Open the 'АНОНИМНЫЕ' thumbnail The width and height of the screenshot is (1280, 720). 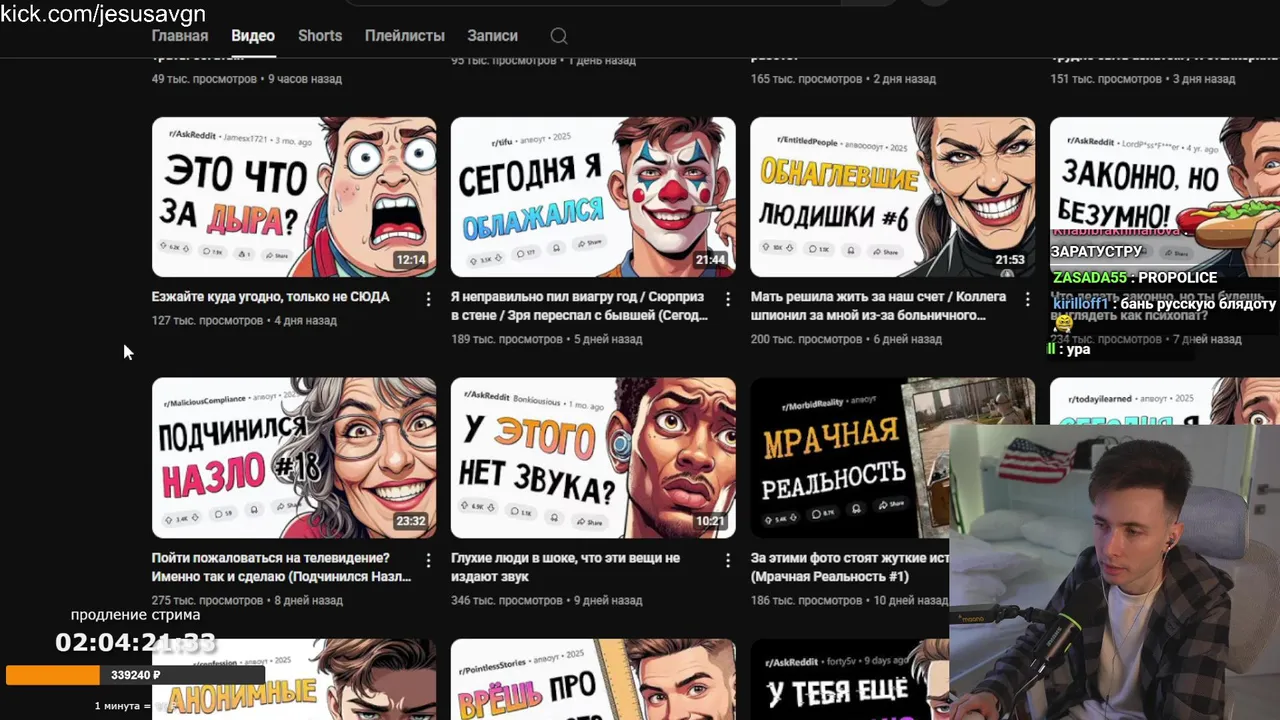pyautogui.click(x=294, y=679)
